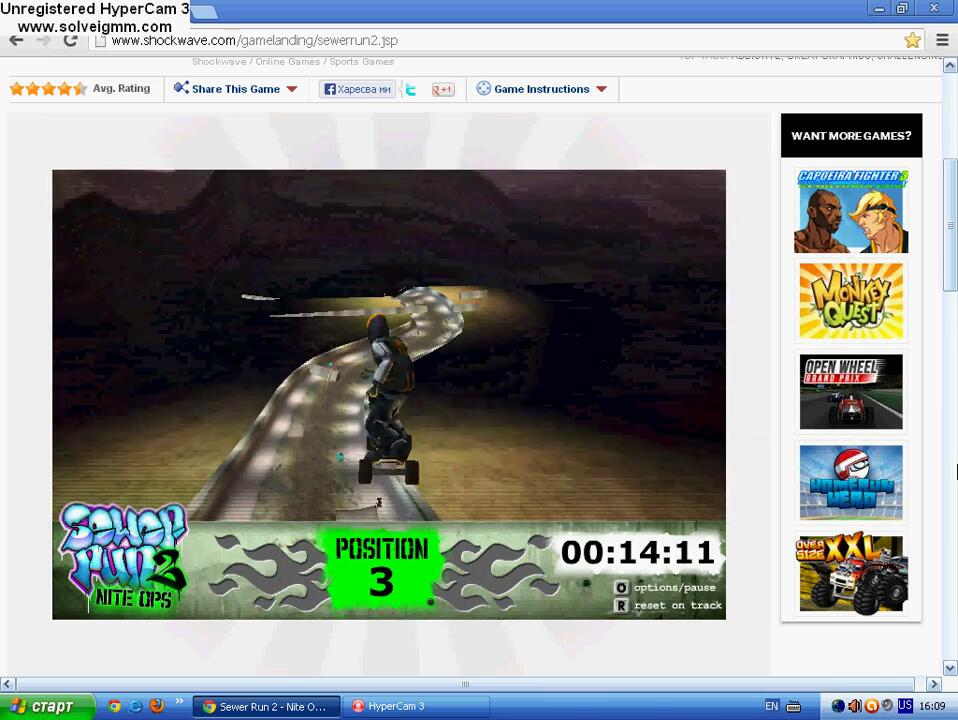Click the Twitter share icon
958x720 pixels.
(x=411, y=89)
